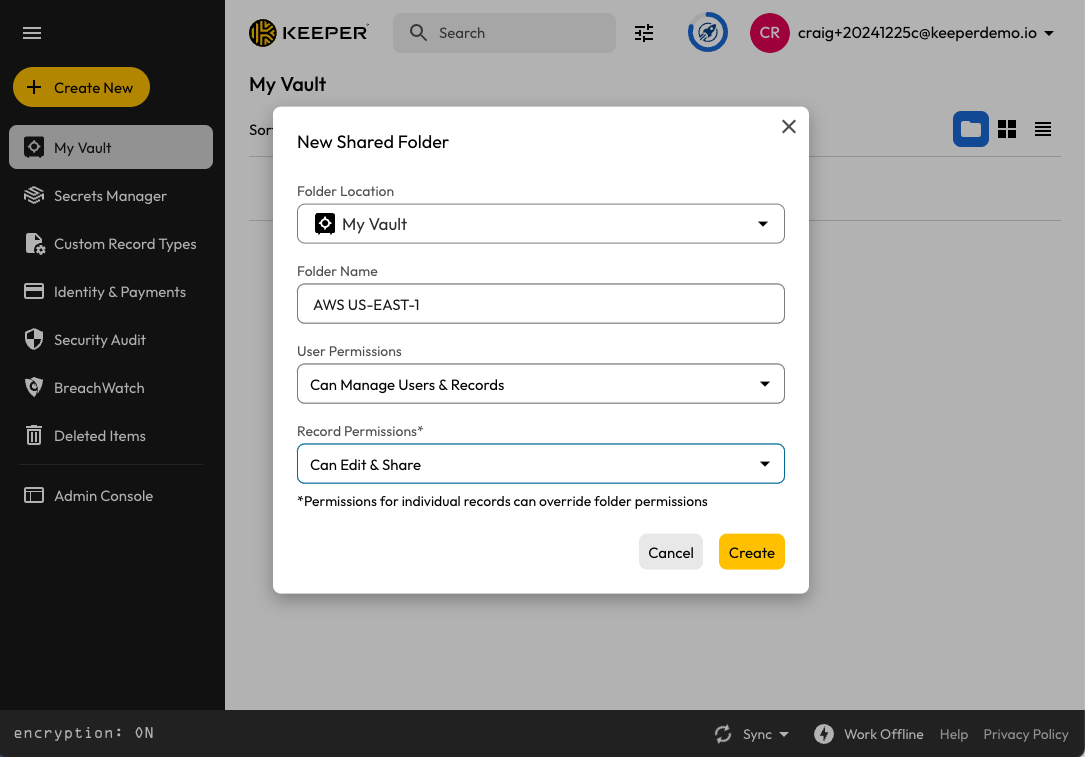Switch to list view icon
This screenshot has width=1085, height=757.
coord(1043,129)
